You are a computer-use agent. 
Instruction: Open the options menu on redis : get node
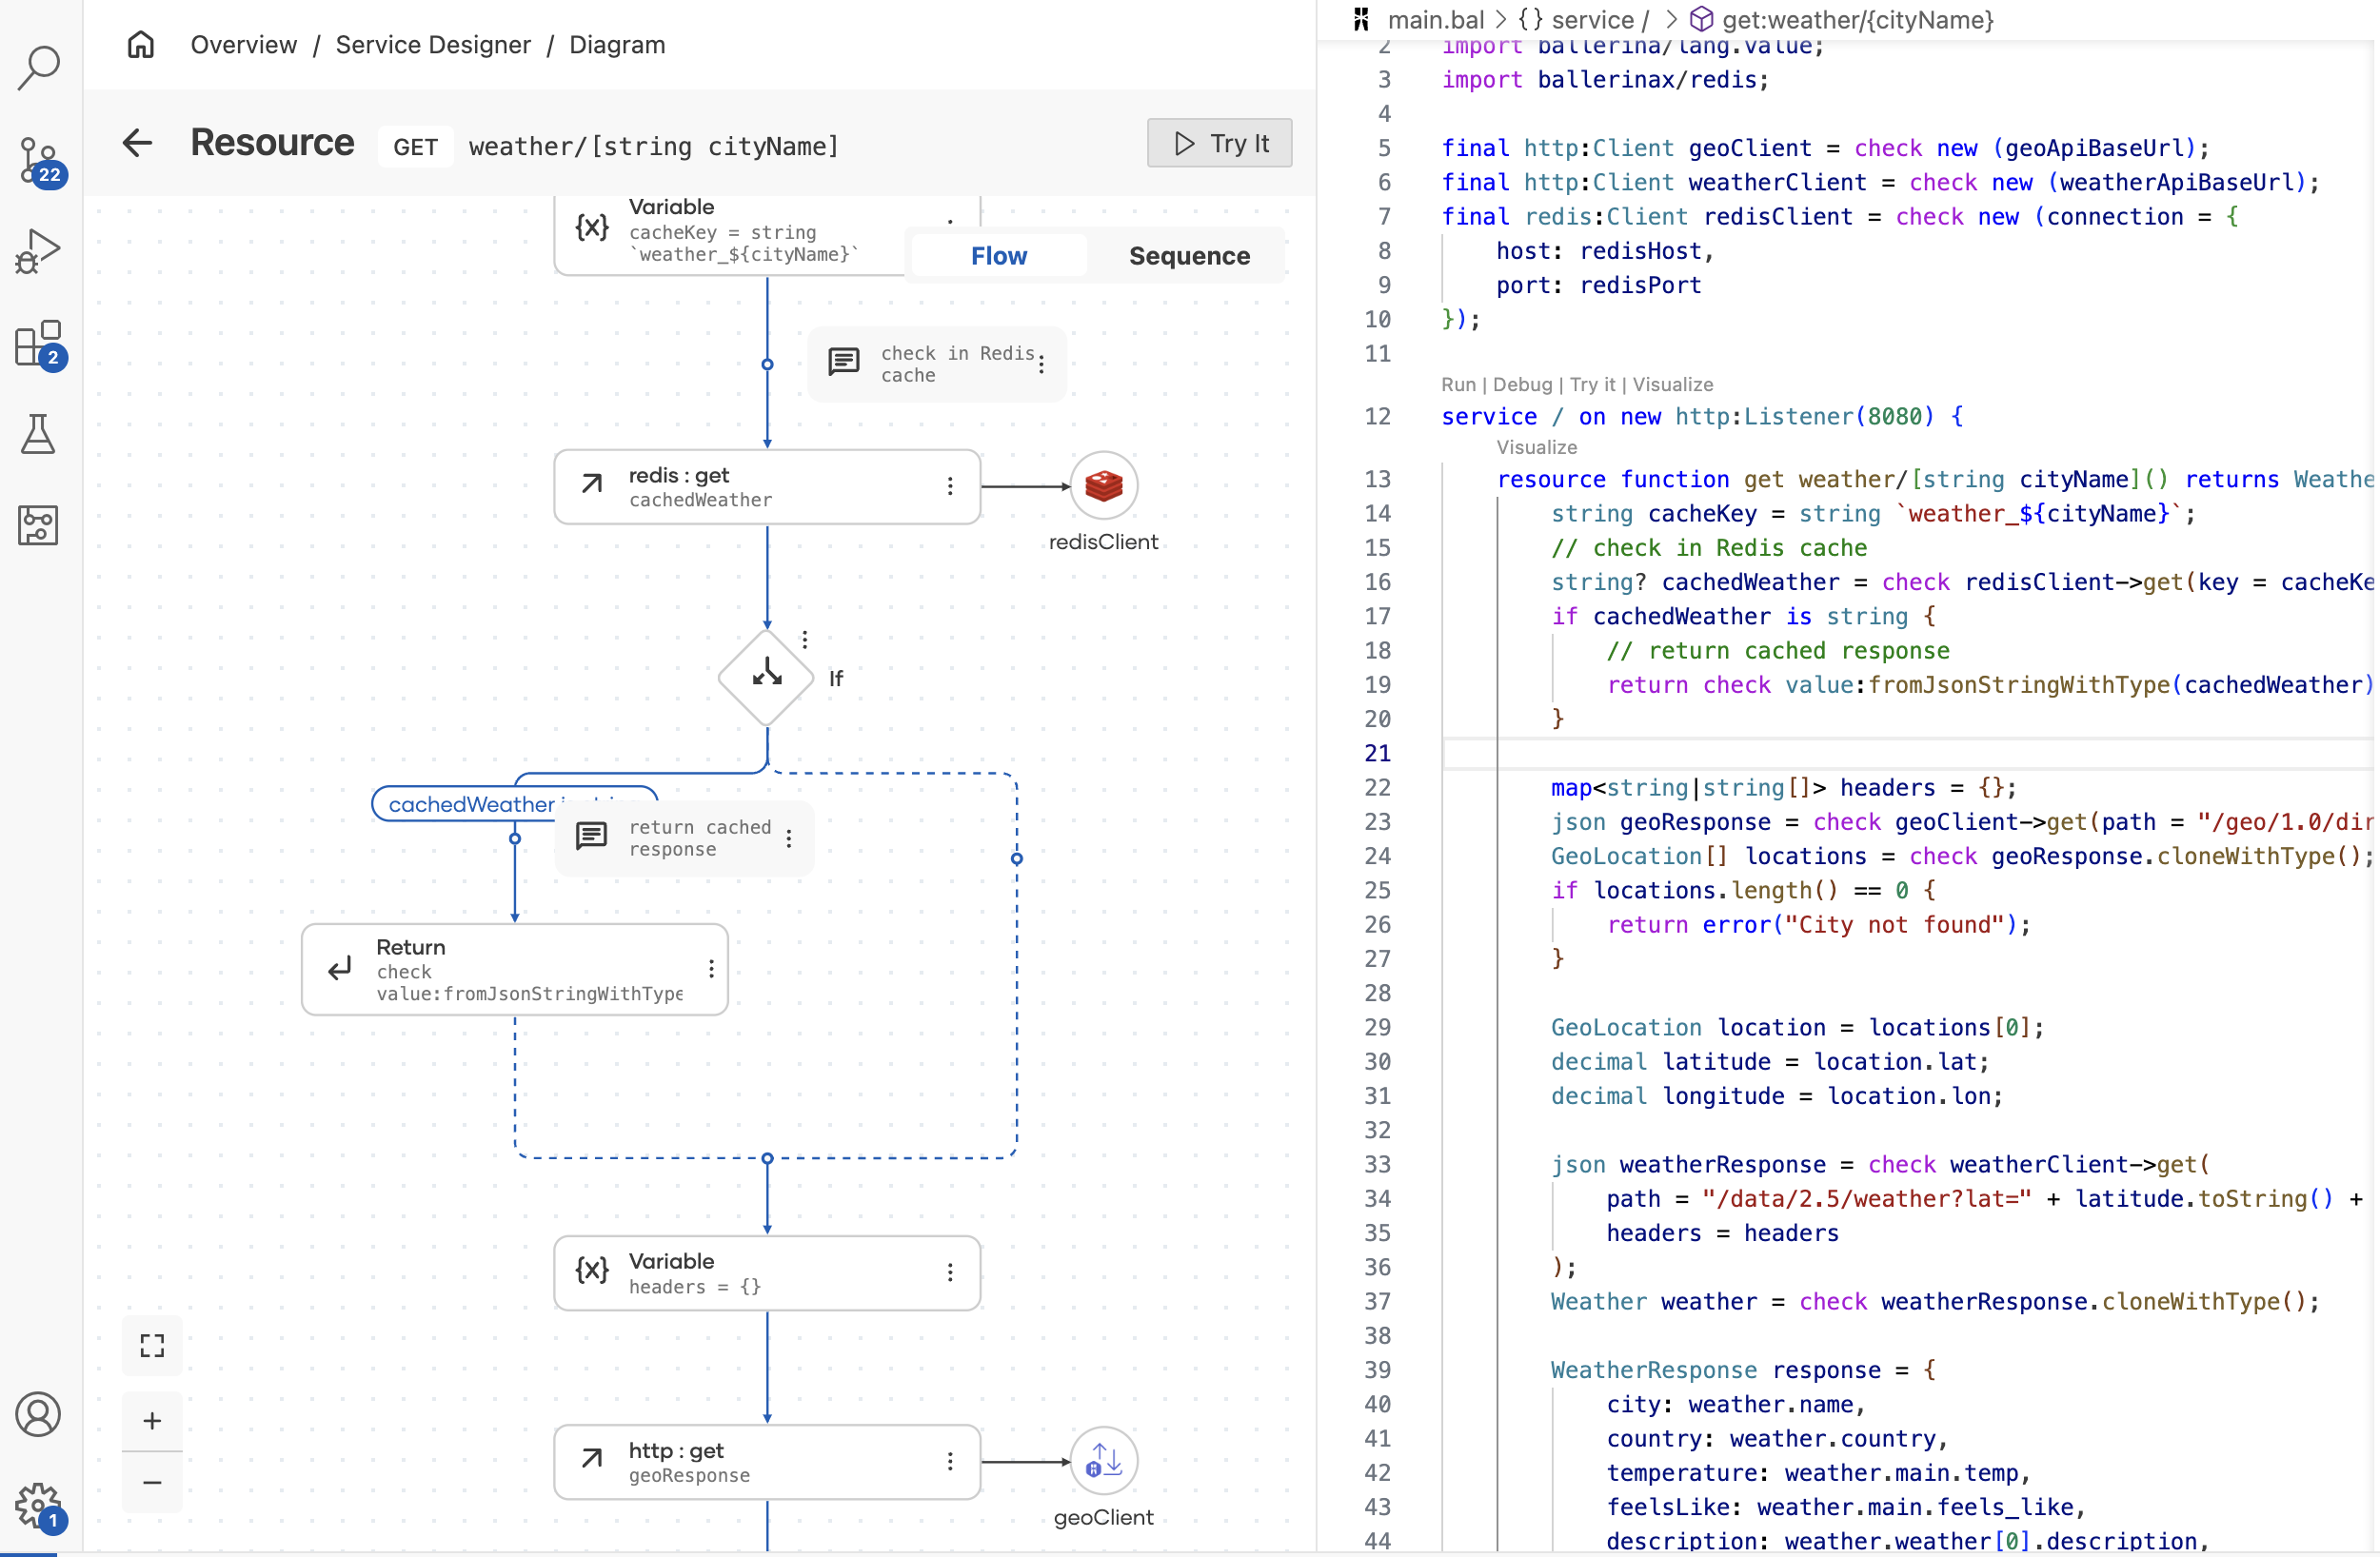(950, 486)
